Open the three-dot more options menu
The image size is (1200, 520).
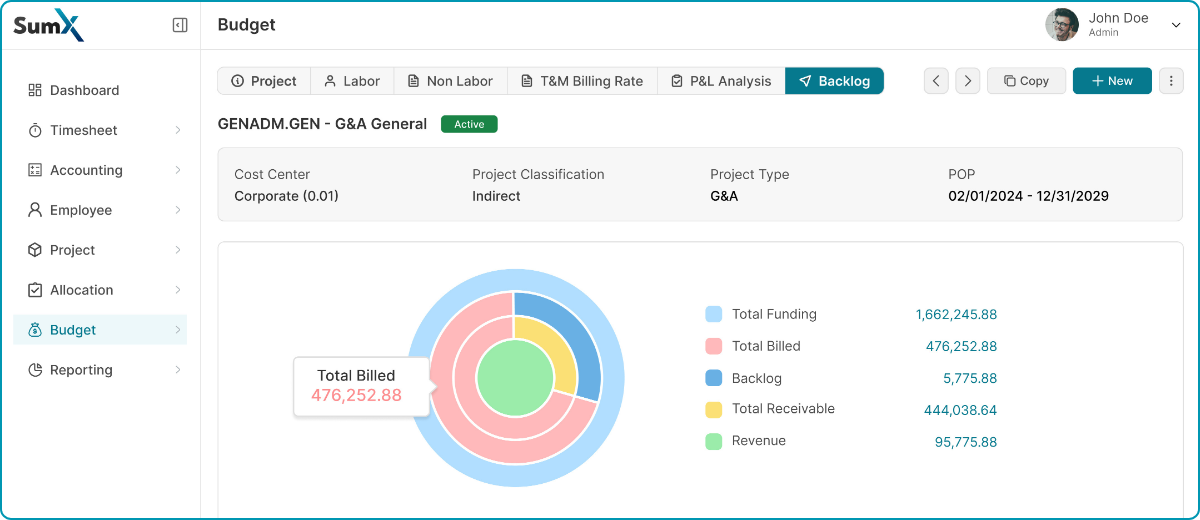tap(1171, 81)
